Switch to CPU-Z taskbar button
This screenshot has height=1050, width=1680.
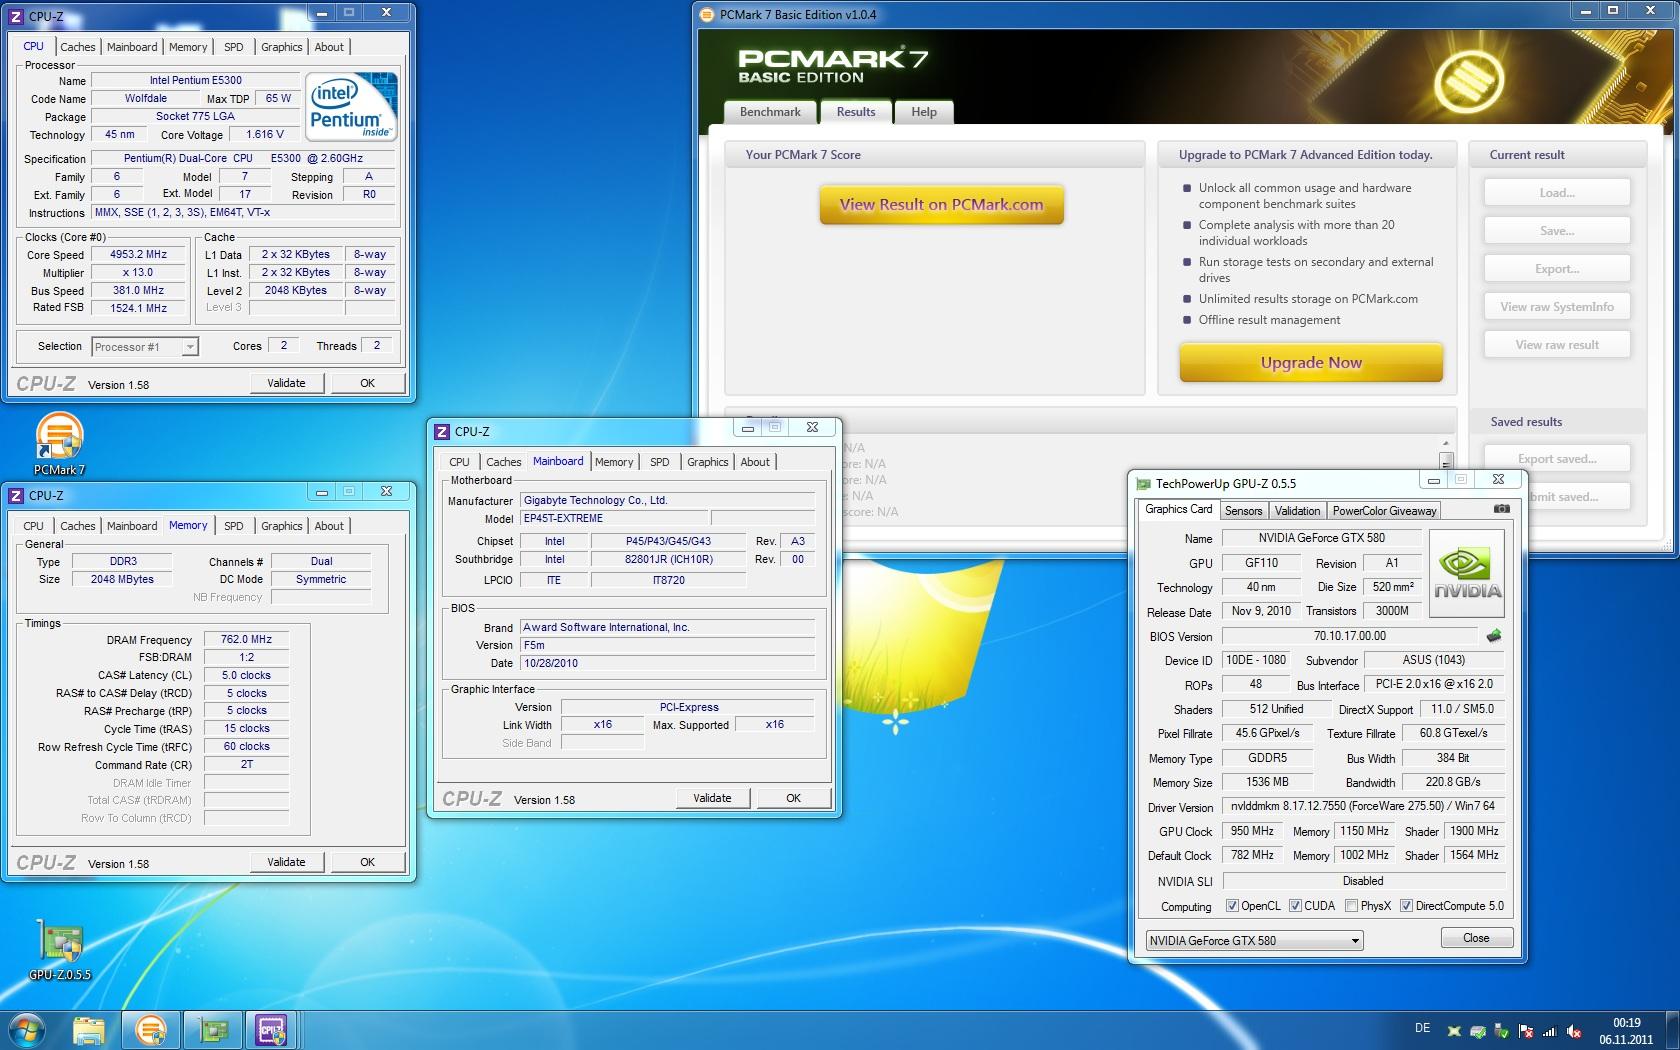pyautogui.click(x=271, y=1030)
